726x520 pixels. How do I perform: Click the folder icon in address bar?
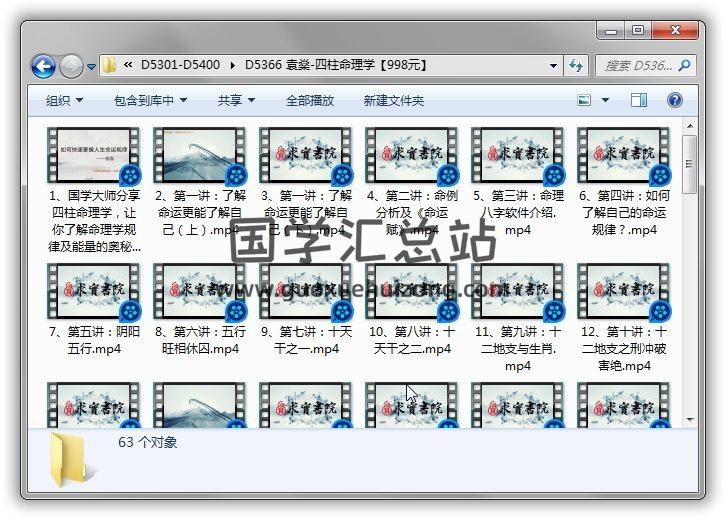(x=110, y=65)
